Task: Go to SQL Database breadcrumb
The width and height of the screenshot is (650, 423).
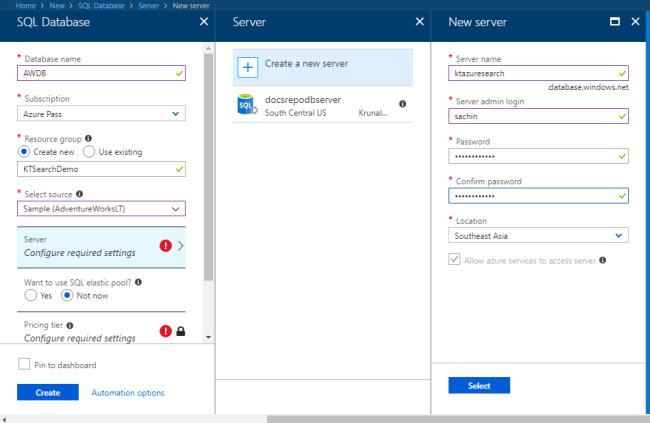Action: [x=102, y=6]
